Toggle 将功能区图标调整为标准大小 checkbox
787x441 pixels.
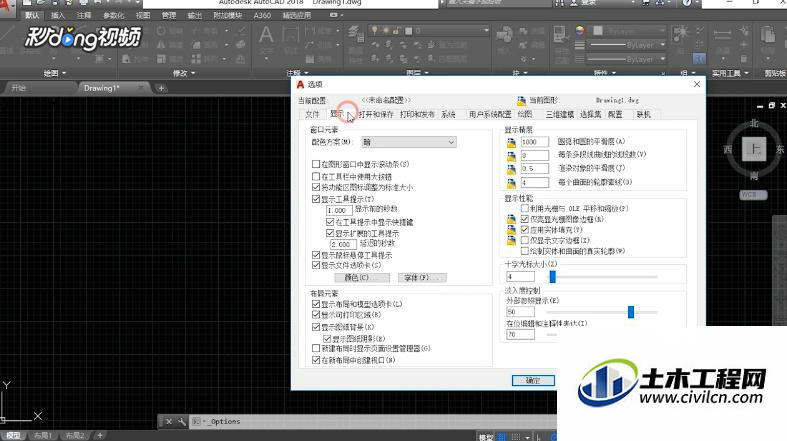[316, 187]
